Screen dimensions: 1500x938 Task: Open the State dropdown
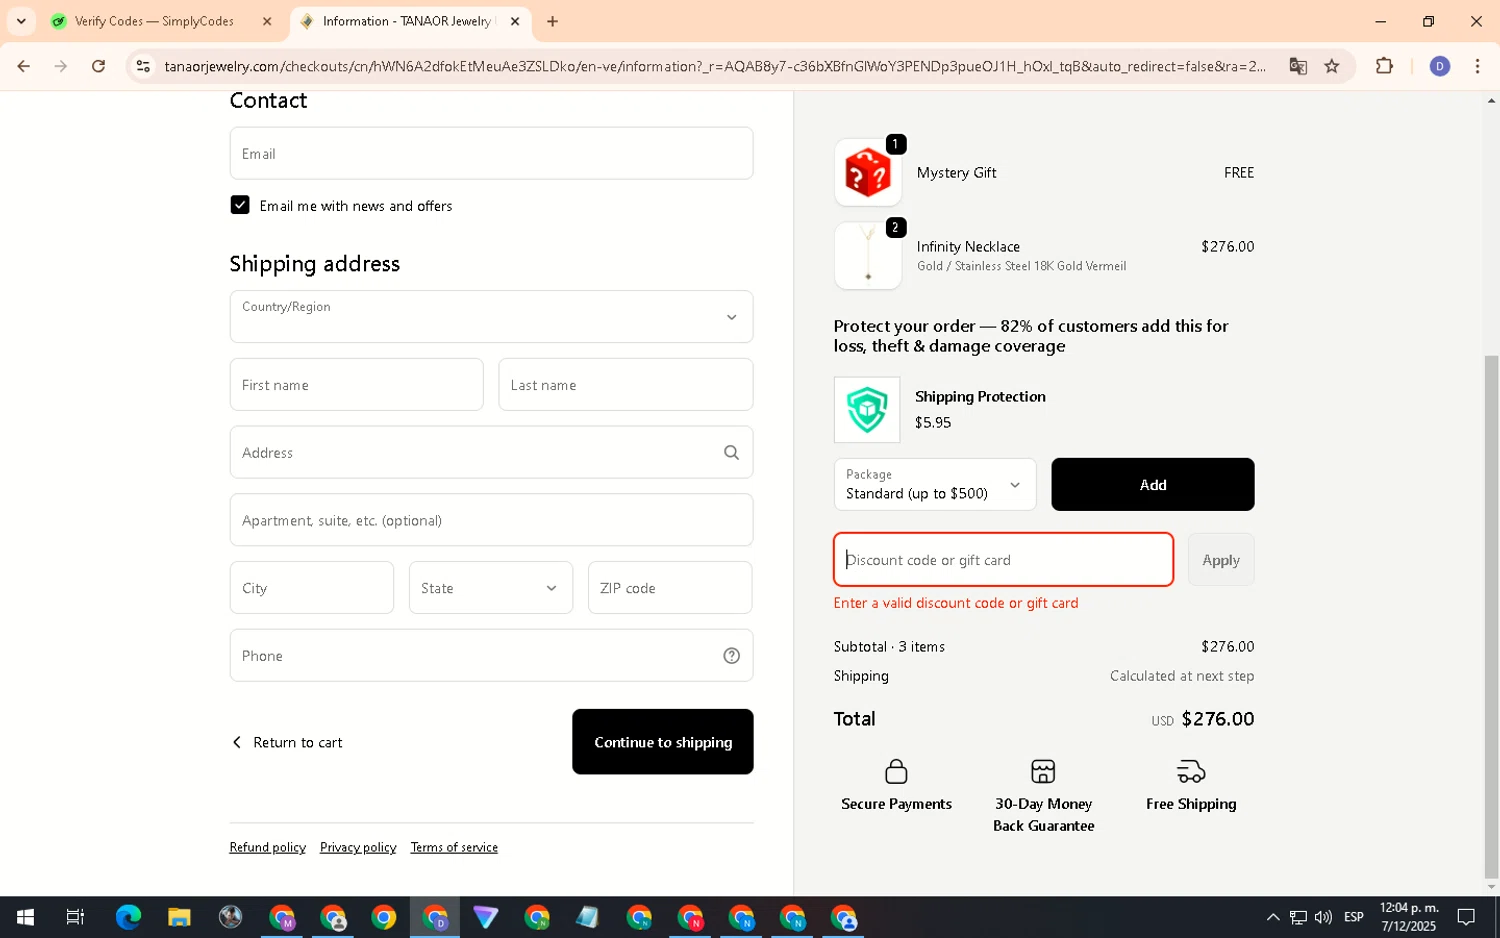point(491,588)
